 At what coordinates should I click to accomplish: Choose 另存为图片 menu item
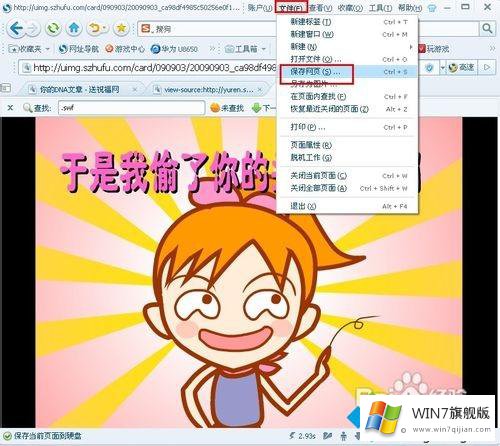tap(347, 84)
